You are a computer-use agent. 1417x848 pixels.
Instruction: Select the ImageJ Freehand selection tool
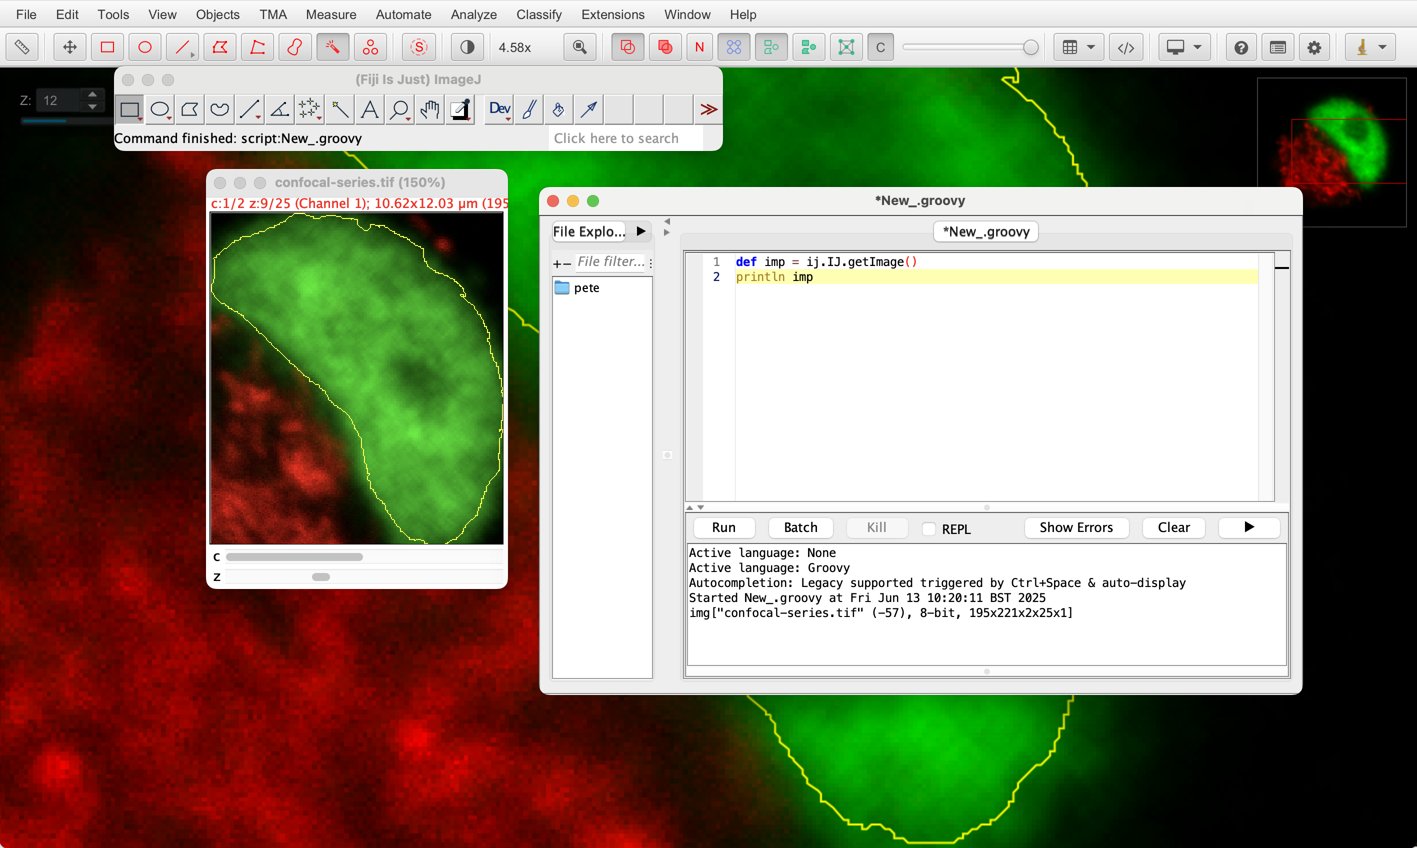pyautogui.click(x=220, y=109)
